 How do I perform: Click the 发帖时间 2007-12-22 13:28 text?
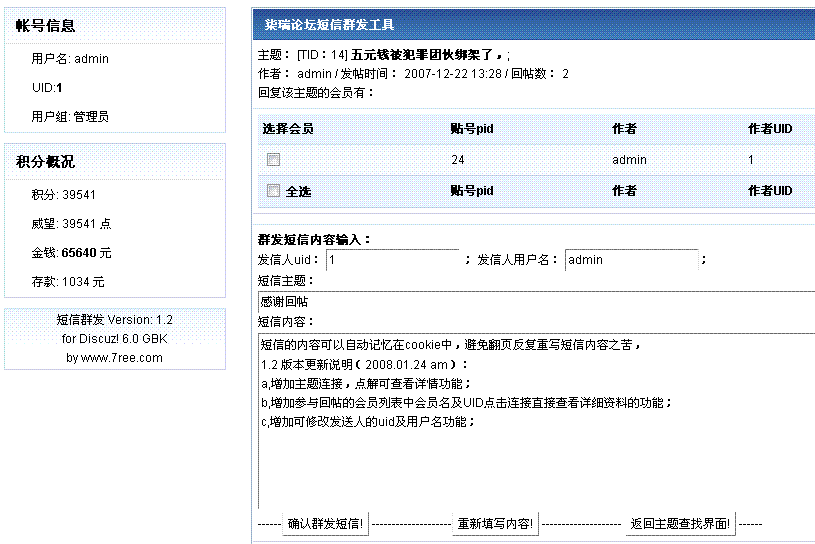(420, 74)
